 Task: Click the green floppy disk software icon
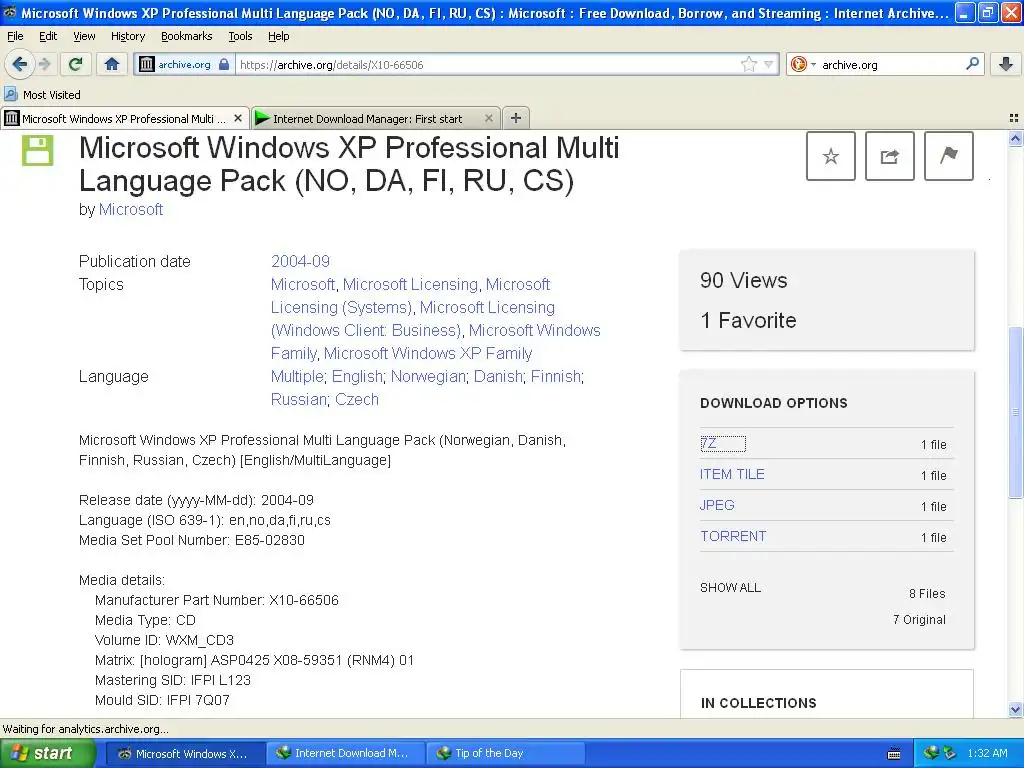point(38,150)
